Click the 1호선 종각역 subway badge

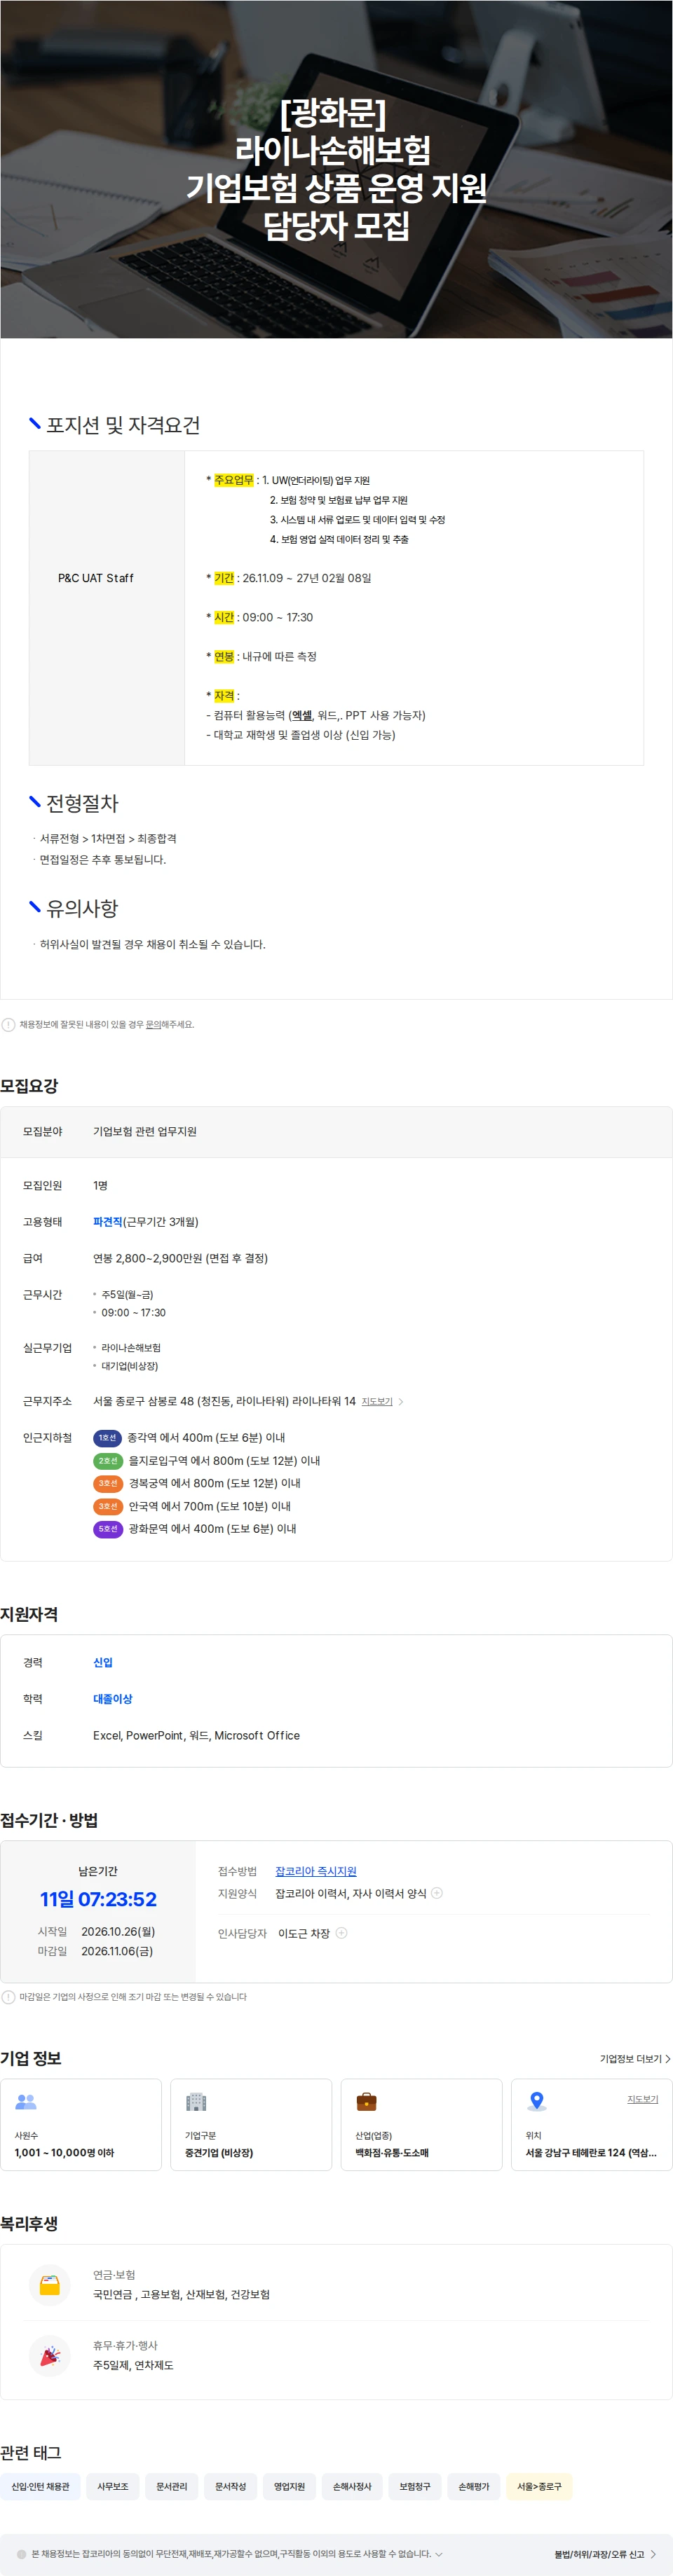pyautogui.click(x=107, y=1437)
